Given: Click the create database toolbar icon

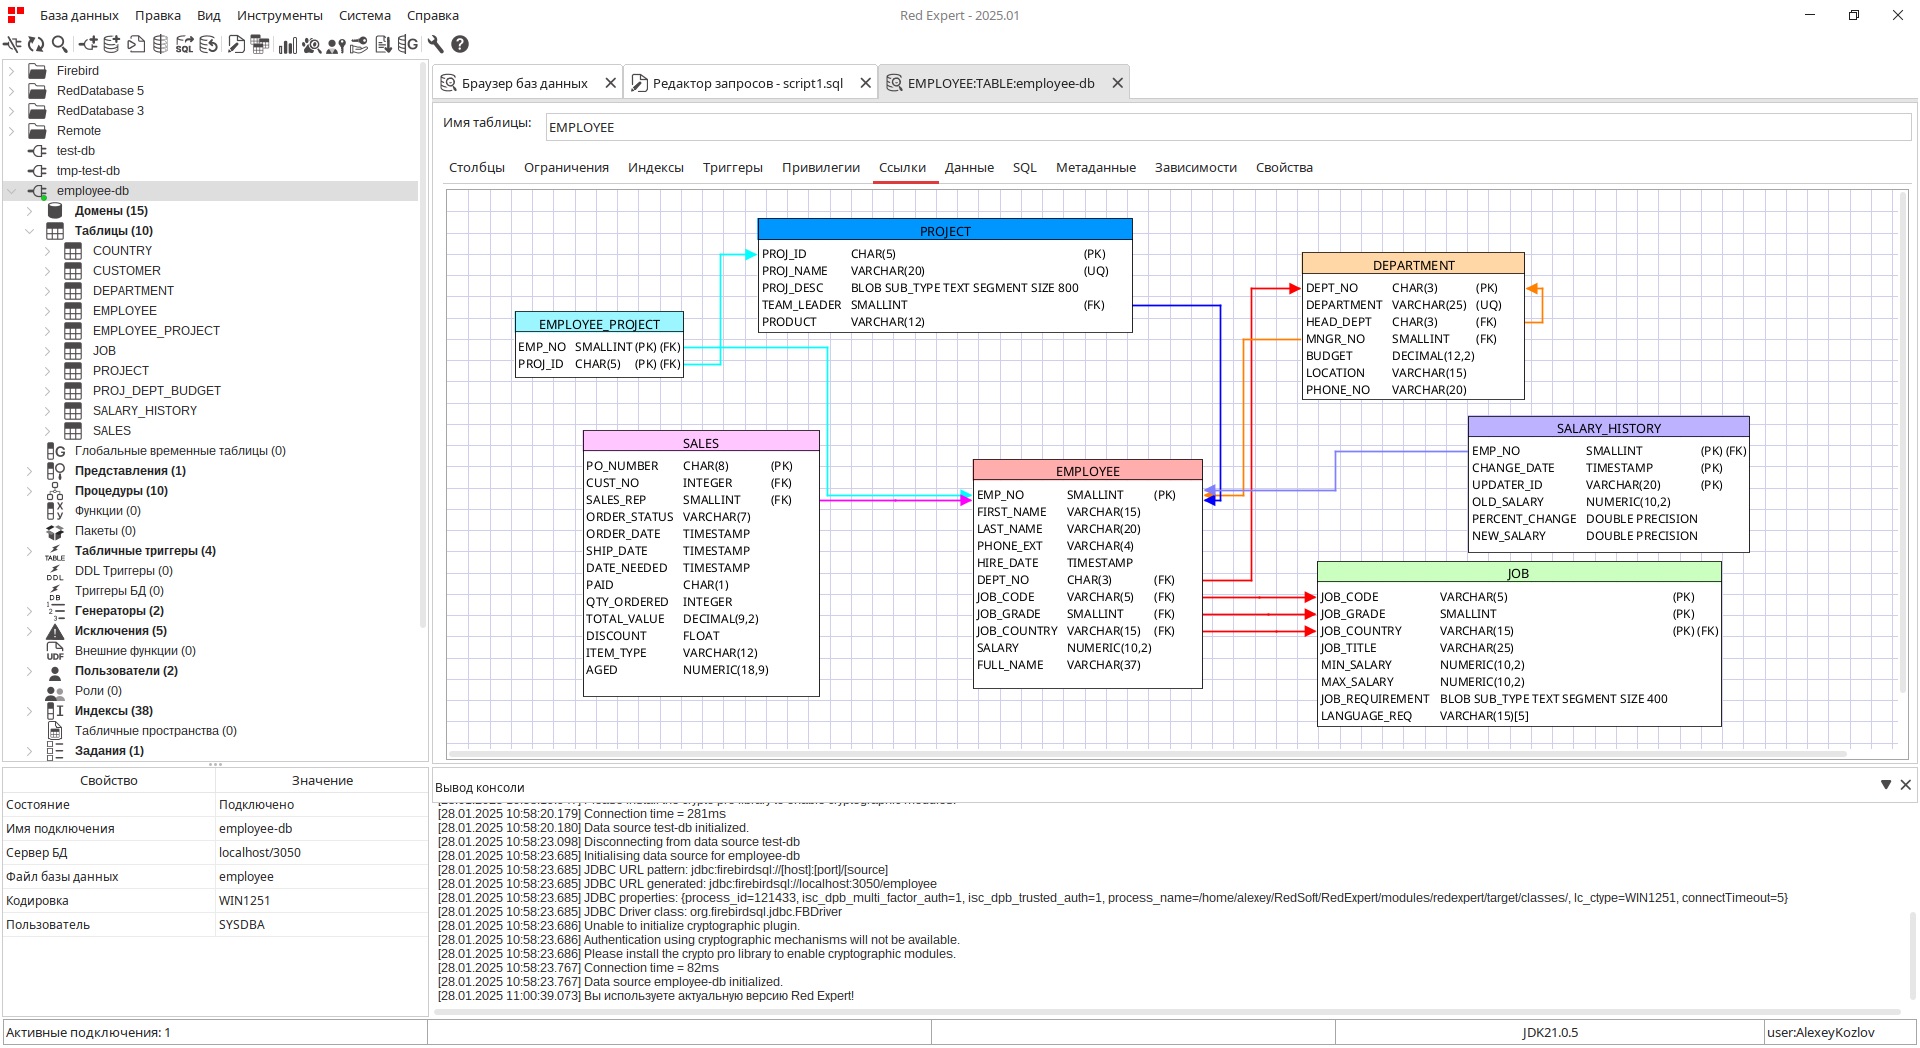Looking at the screenshot, I should [x=112, y=44].
